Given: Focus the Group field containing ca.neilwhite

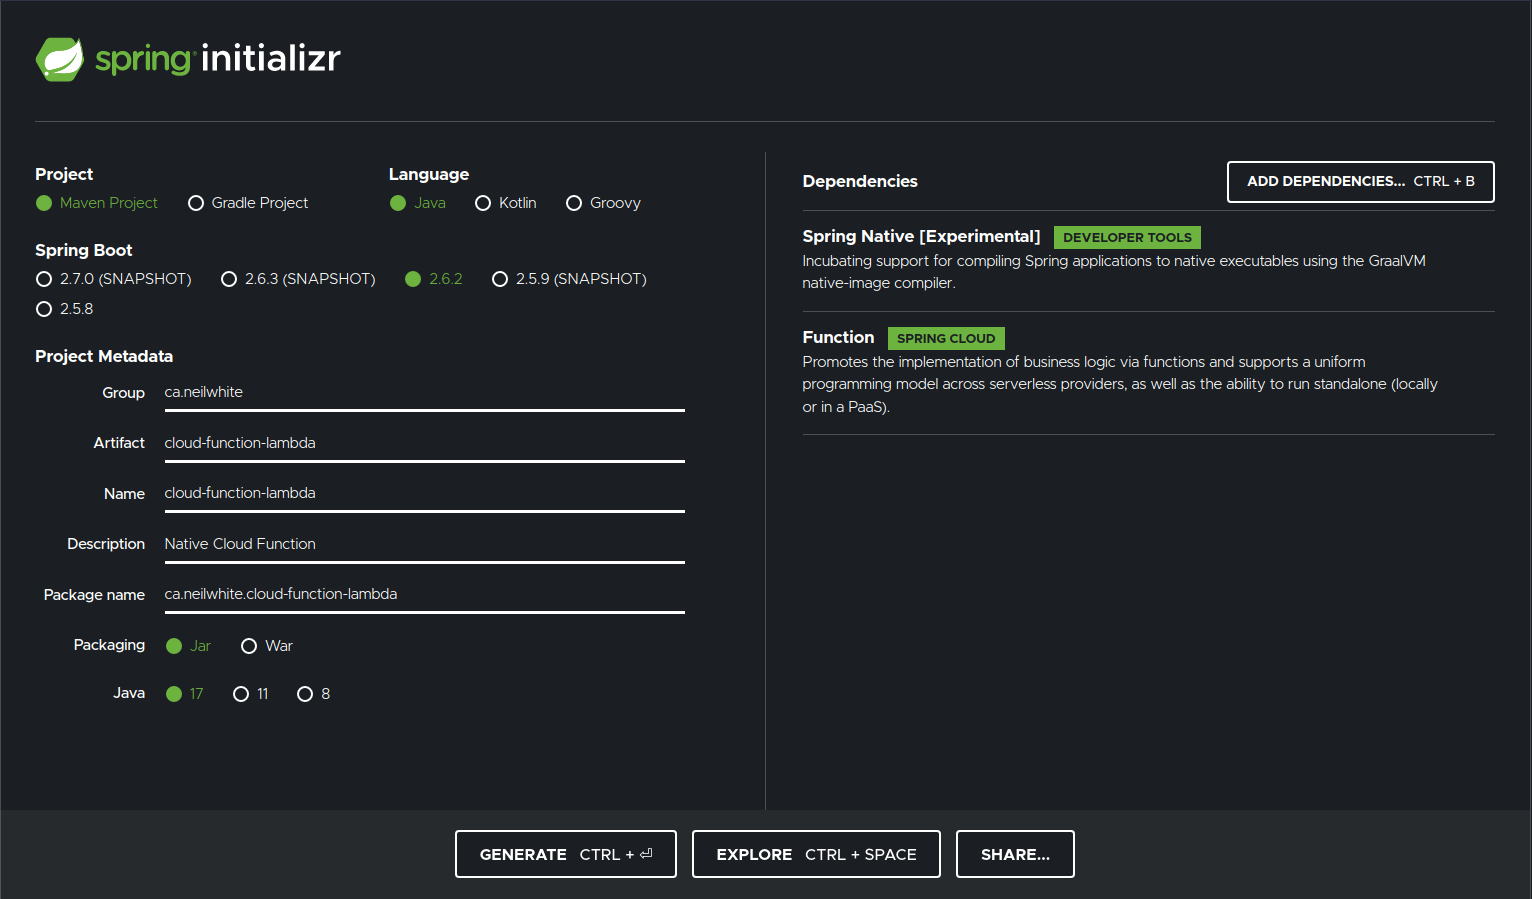Looking at the screenshot, I should [424, 392].
